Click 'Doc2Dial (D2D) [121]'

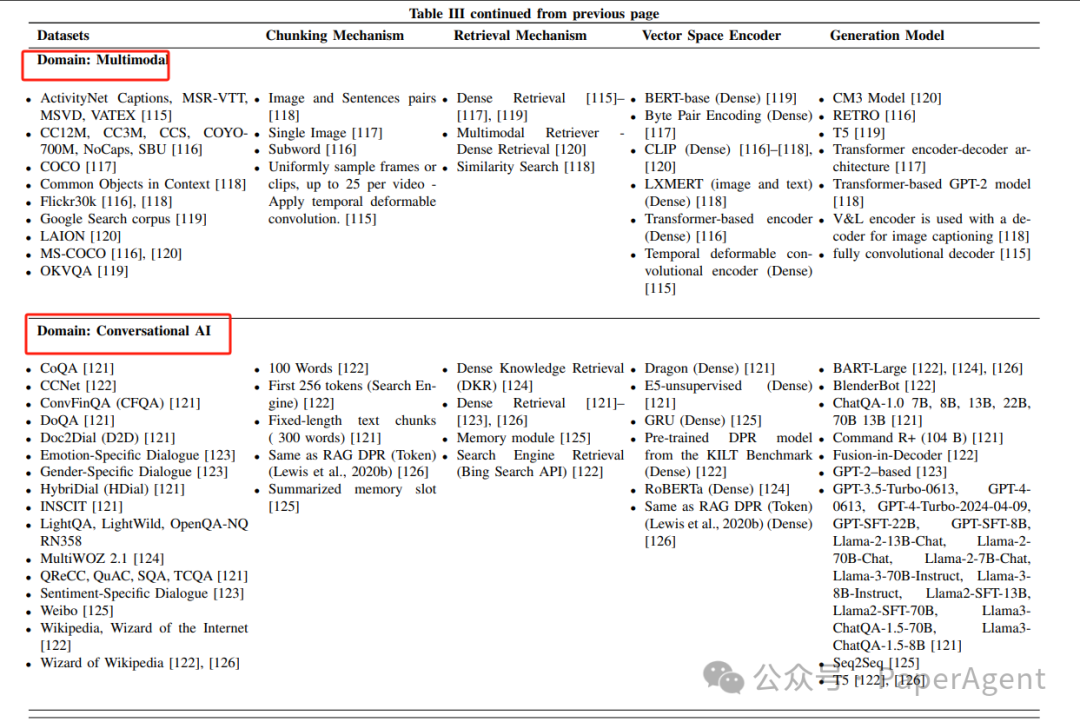click(x=107, y=437)
